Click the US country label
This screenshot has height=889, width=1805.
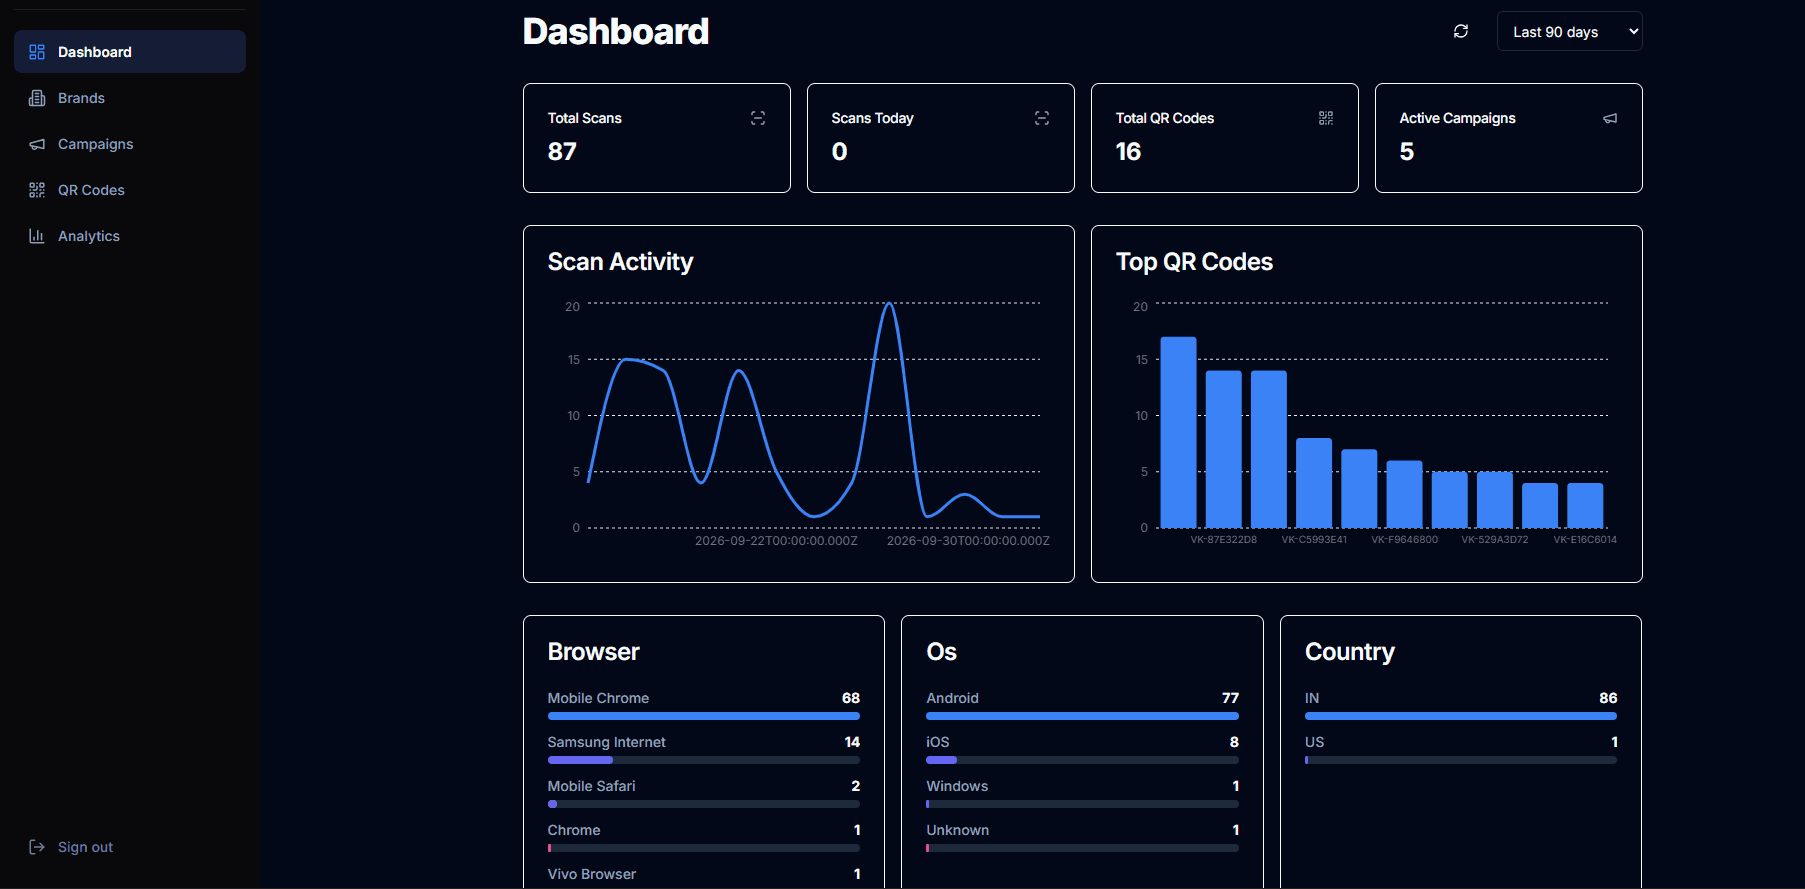click(x=1314, y=742)
